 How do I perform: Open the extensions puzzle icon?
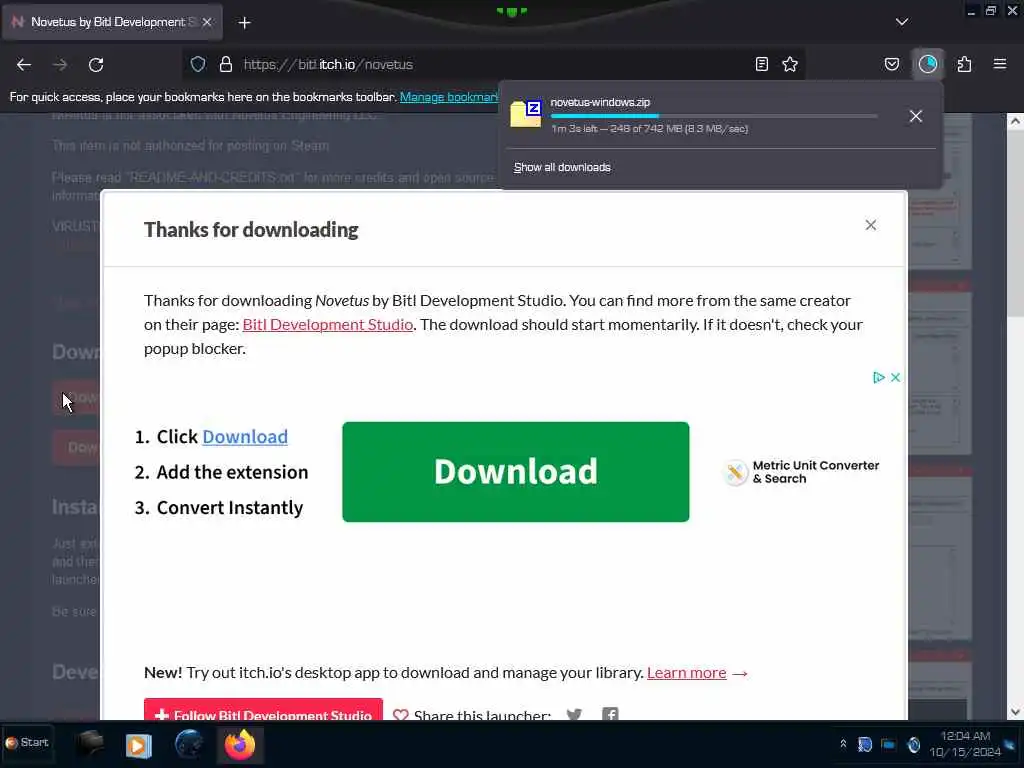coord(964,64)
